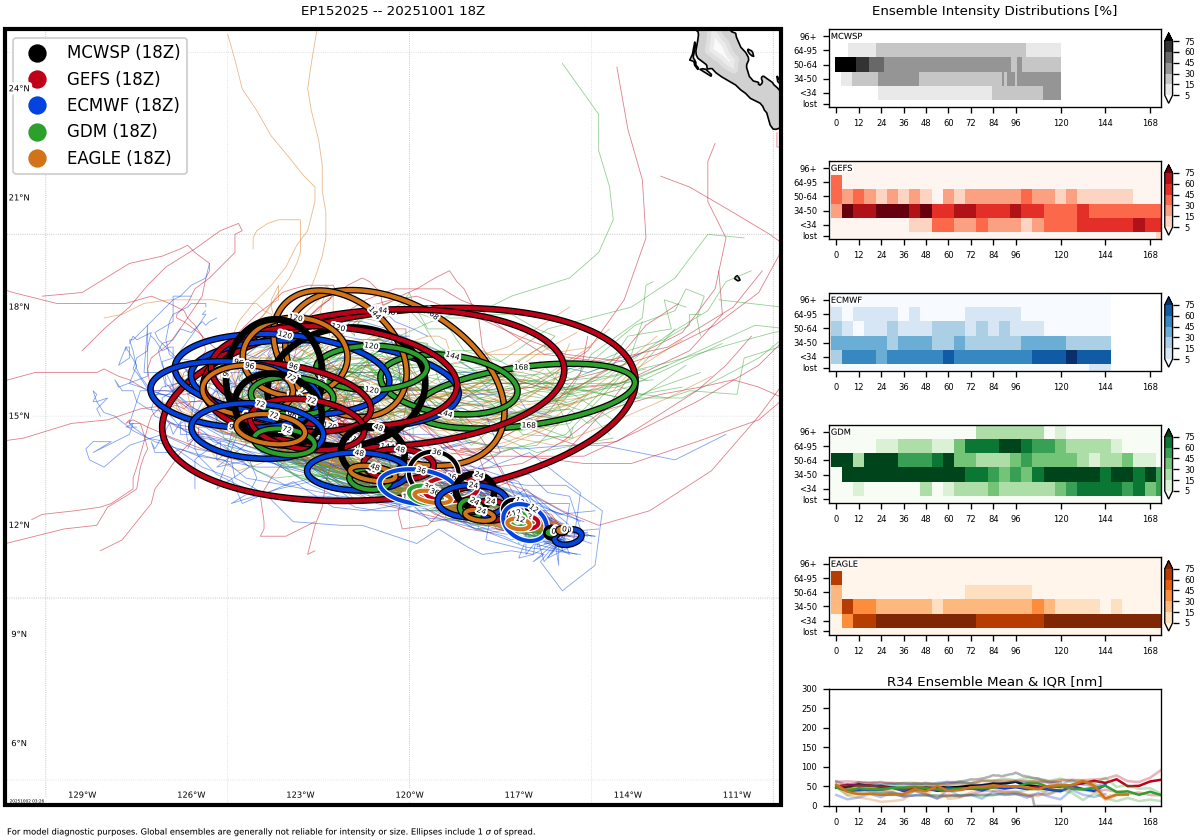Image resolution: width=1200 pixels, height=840 pixels.
Task: Click the 300 tick on R34 y-axis
Action: (x=809, y=689)
